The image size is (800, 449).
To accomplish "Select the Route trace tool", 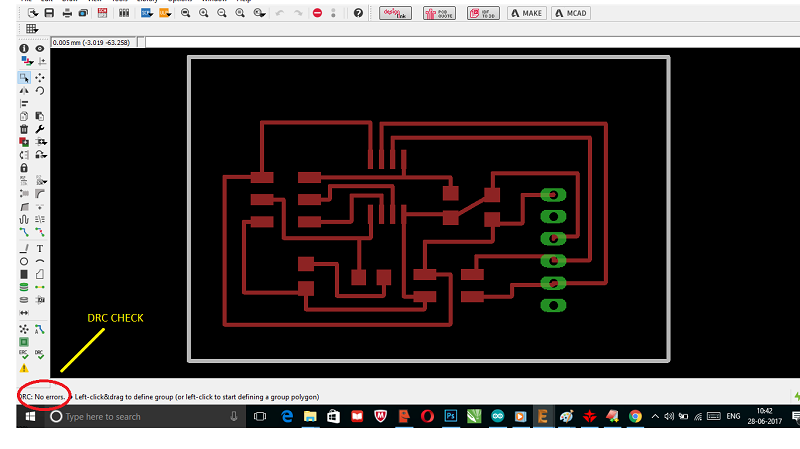I will tap(24, 232).
